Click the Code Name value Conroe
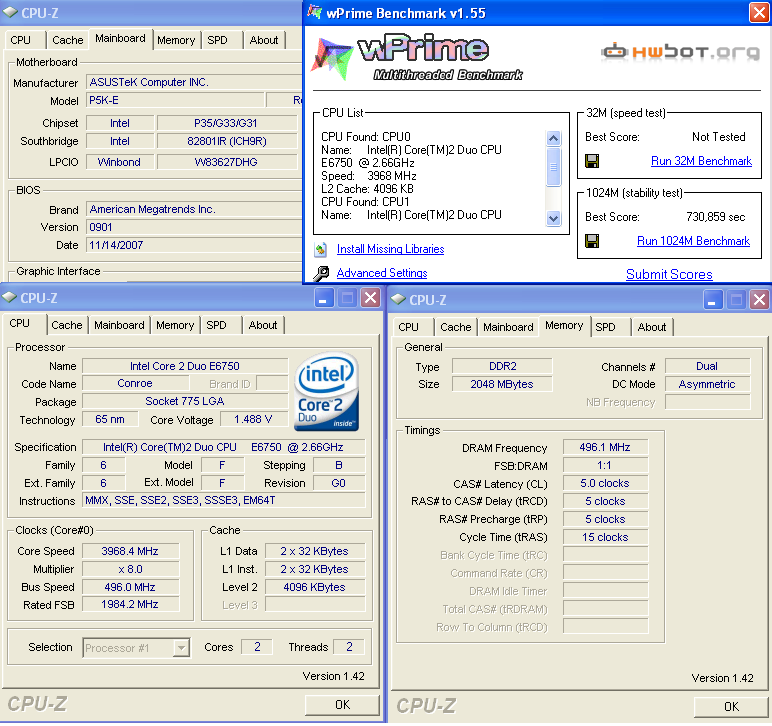 point(135,383)
